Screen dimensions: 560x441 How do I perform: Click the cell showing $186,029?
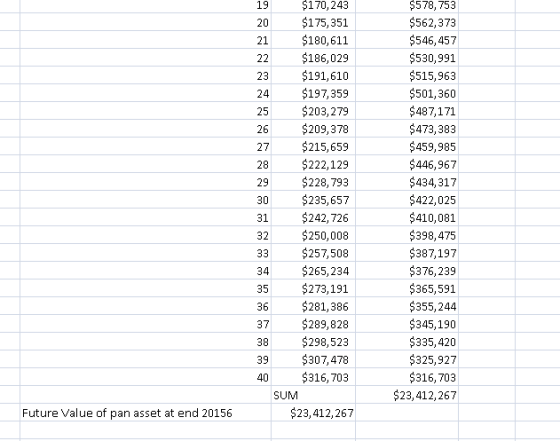click(x=314, y=57)
